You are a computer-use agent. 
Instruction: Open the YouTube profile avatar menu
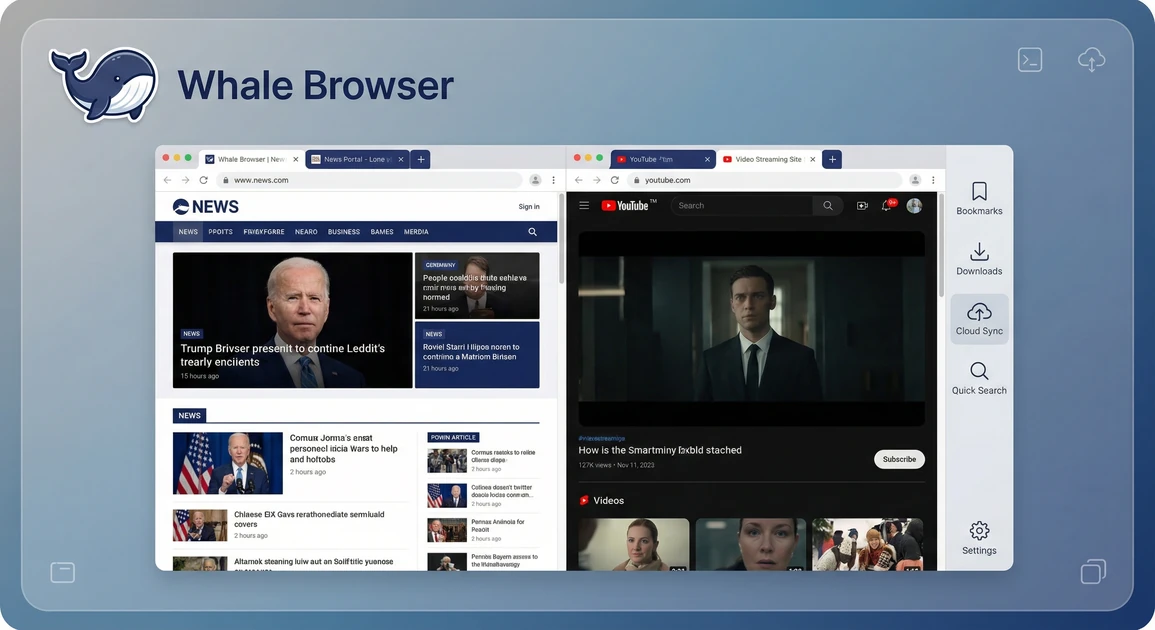(913, 205)
